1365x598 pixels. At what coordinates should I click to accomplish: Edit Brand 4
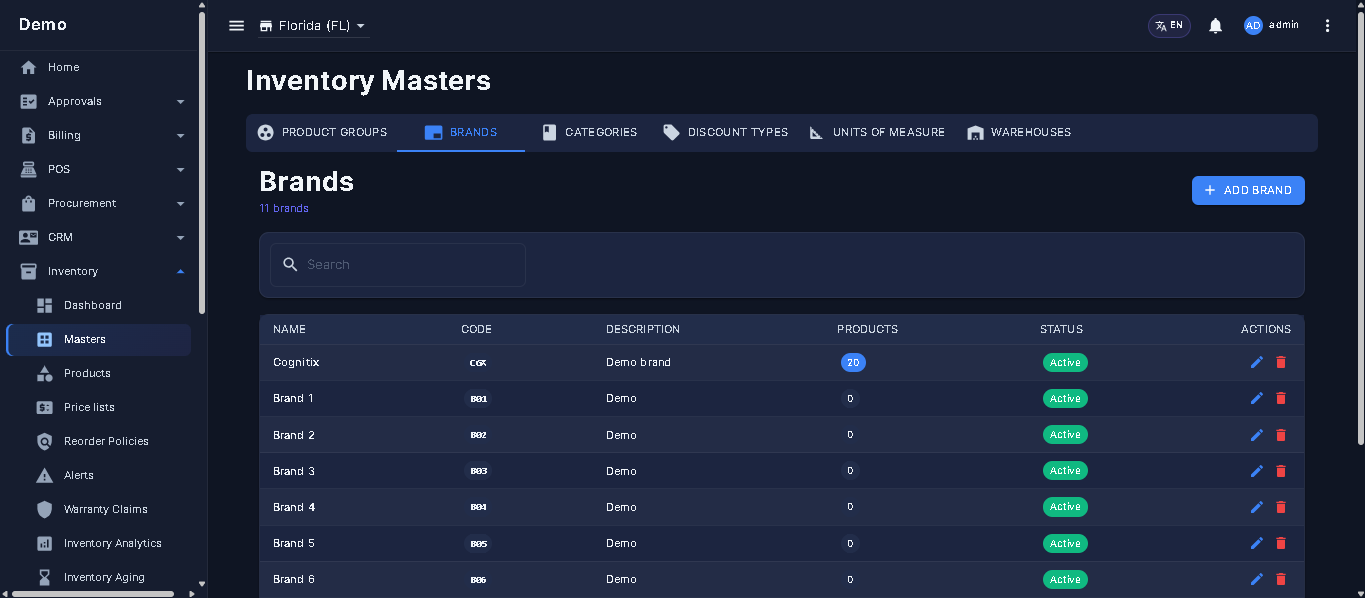tap(1257, 507)
